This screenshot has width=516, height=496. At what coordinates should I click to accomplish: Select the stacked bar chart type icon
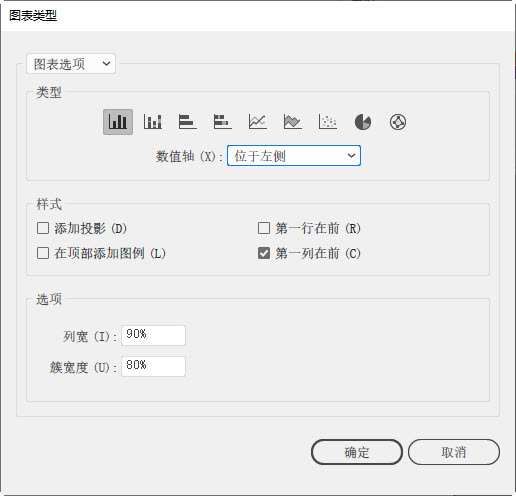[x=223, y=122]
